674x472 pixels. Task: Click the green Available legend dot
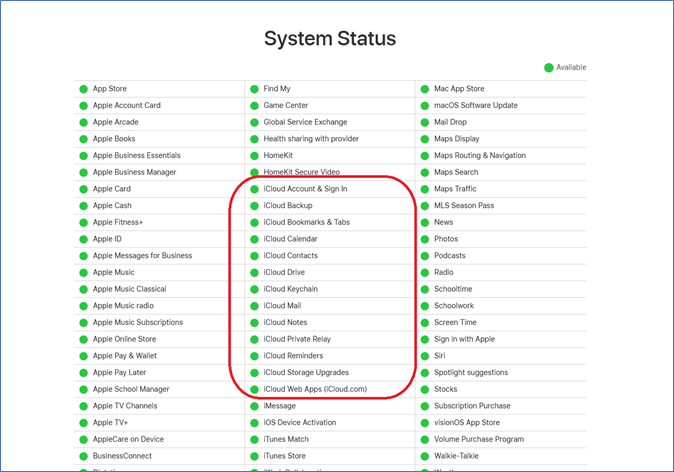point(548,68)
